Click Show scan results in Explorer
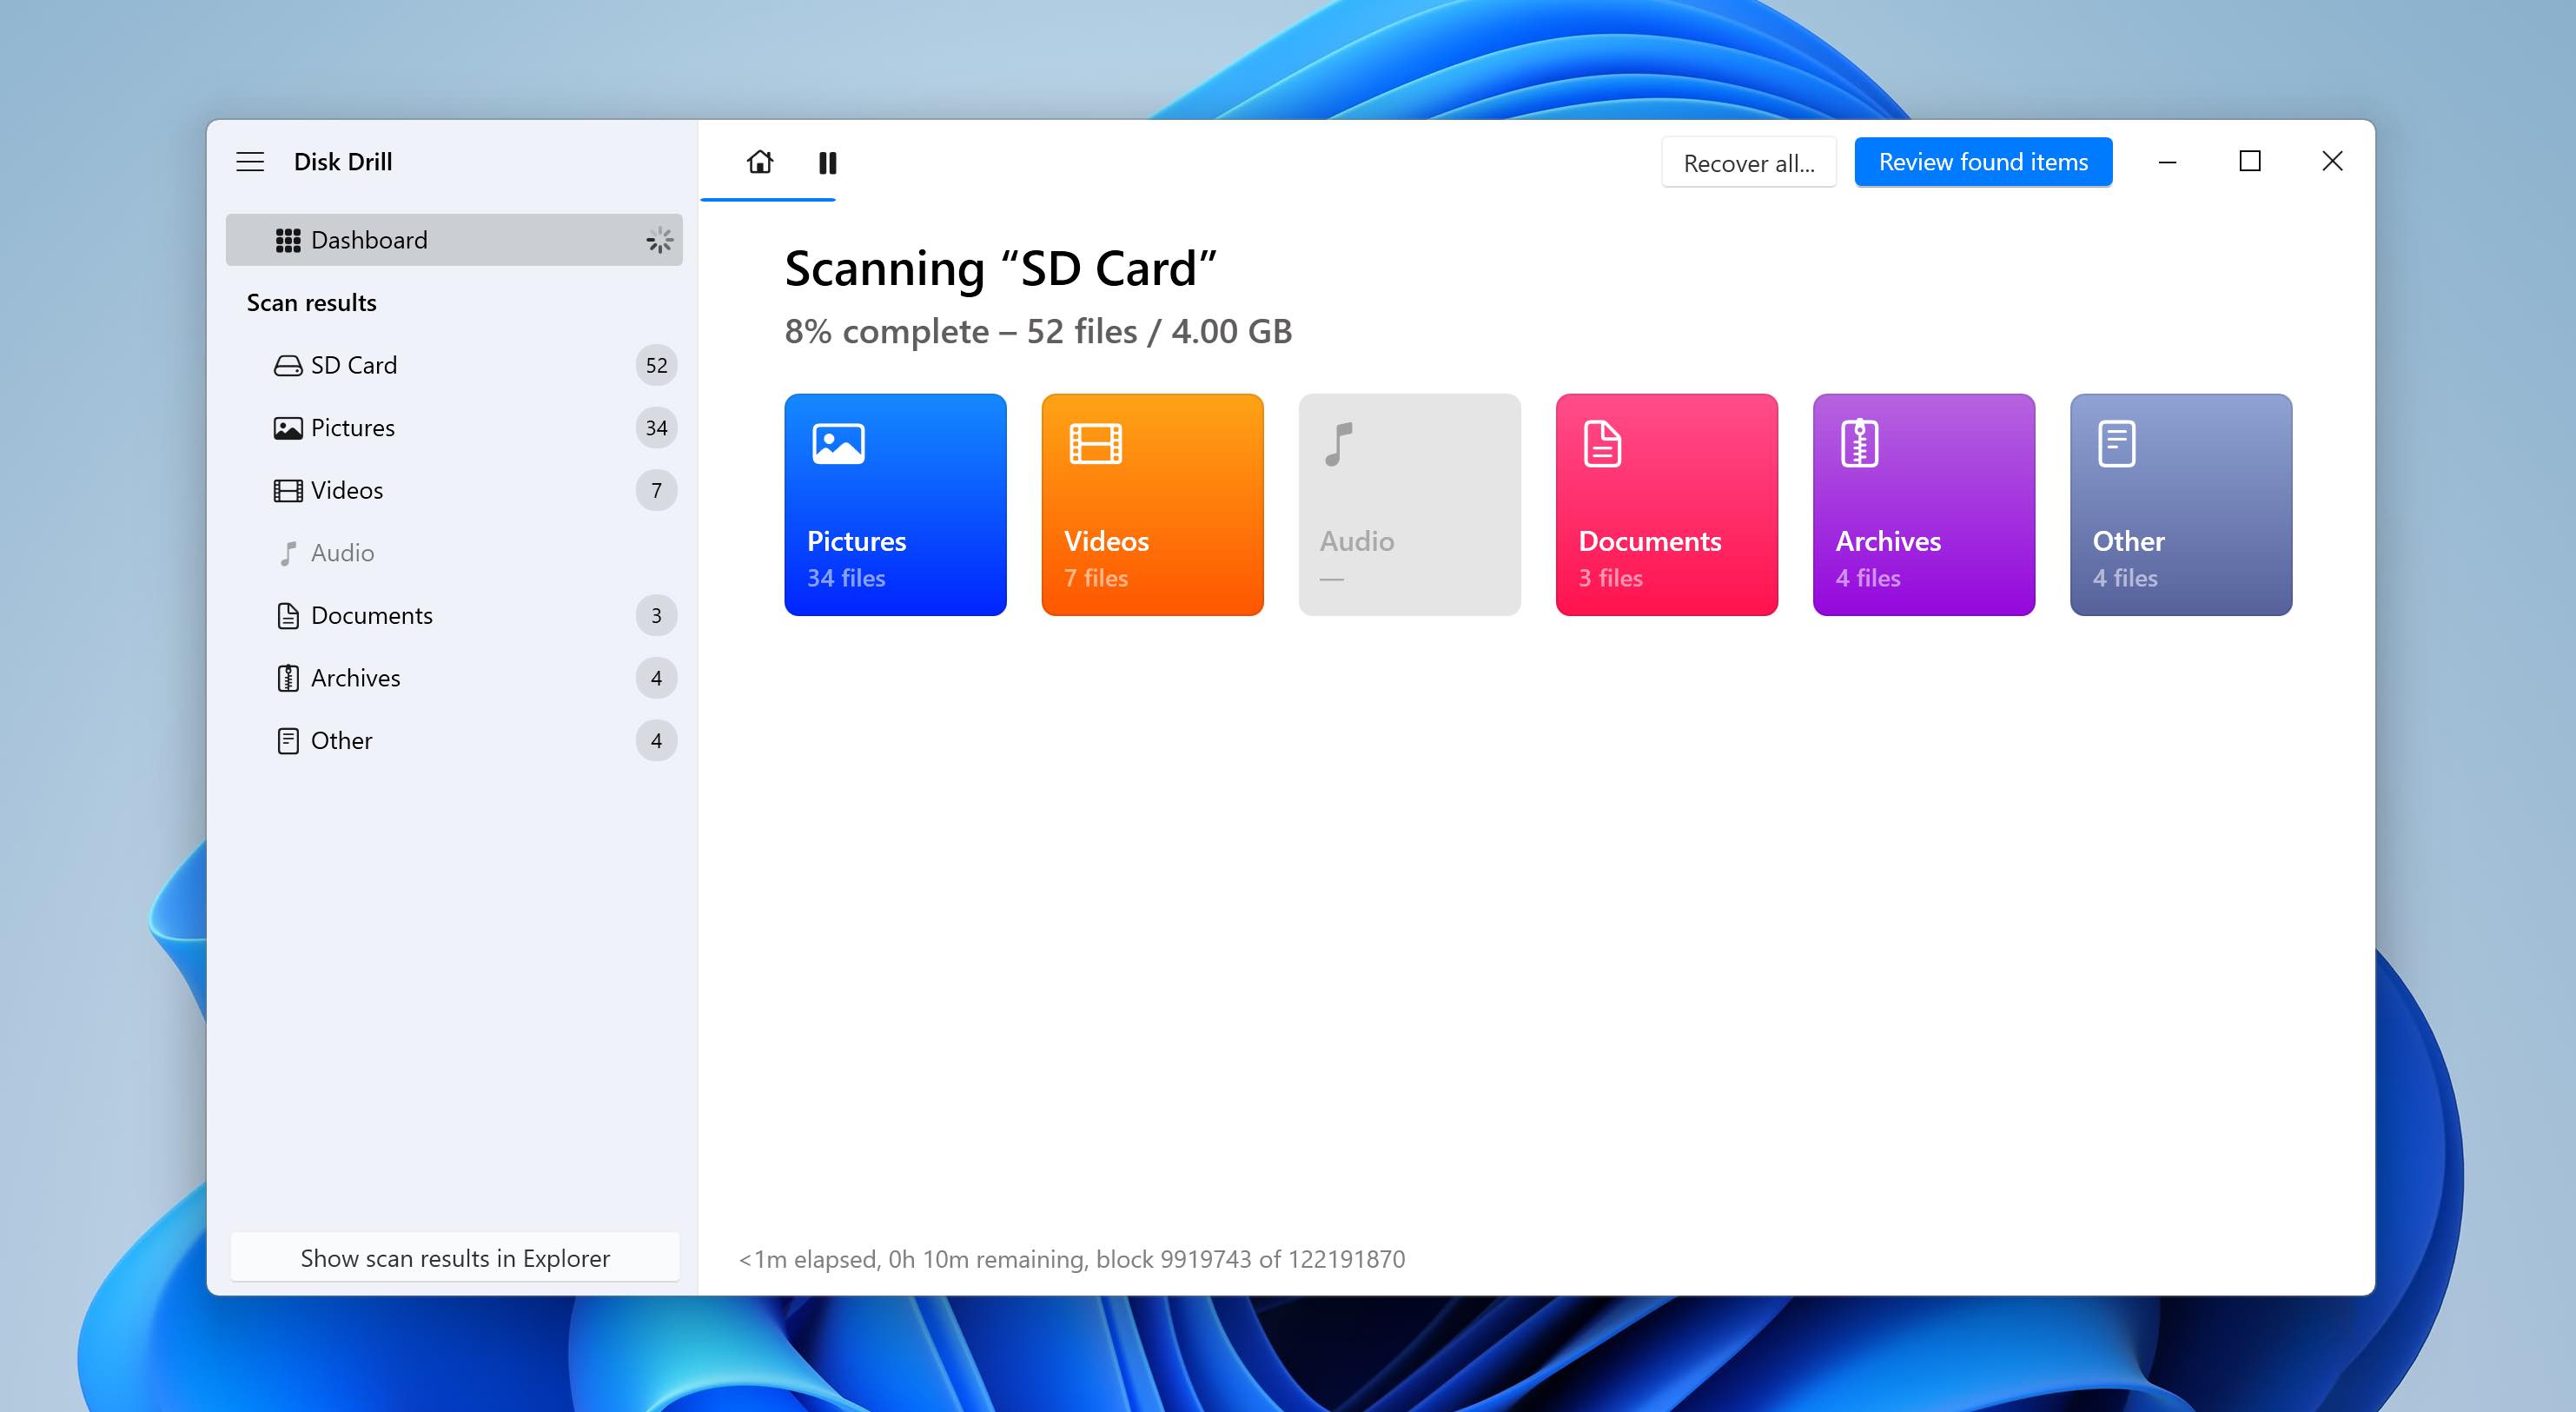Image resolution: width=2576 pixels, height=1412 pixels. [x=455, y=1257]
